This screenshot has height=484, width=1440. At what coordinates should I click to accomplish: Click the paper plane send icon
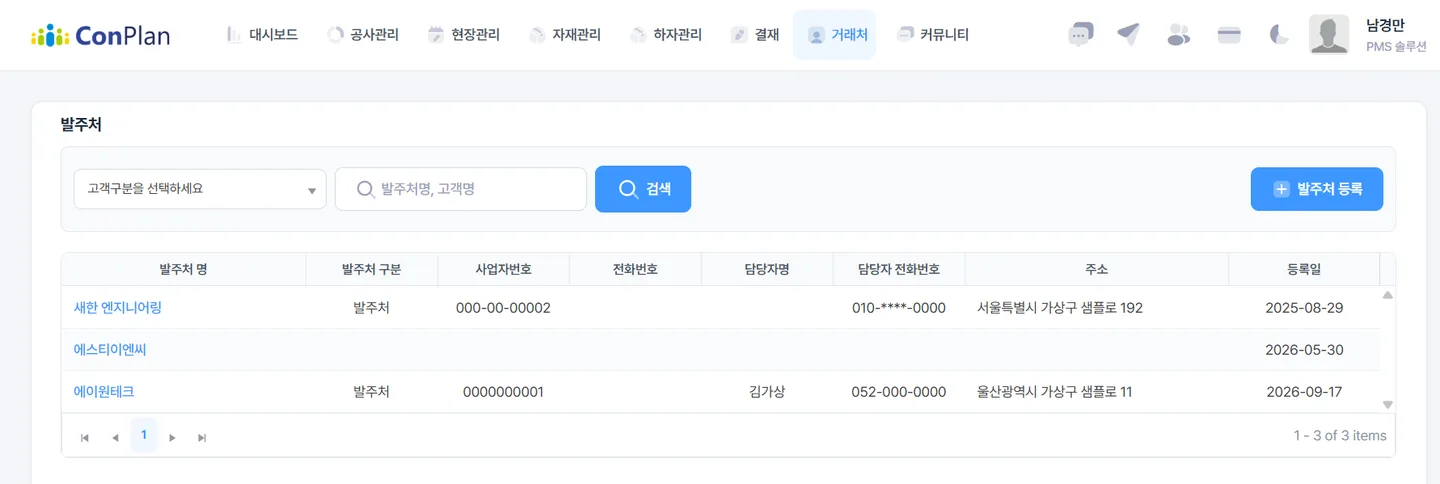click(x=1129, y=35)
